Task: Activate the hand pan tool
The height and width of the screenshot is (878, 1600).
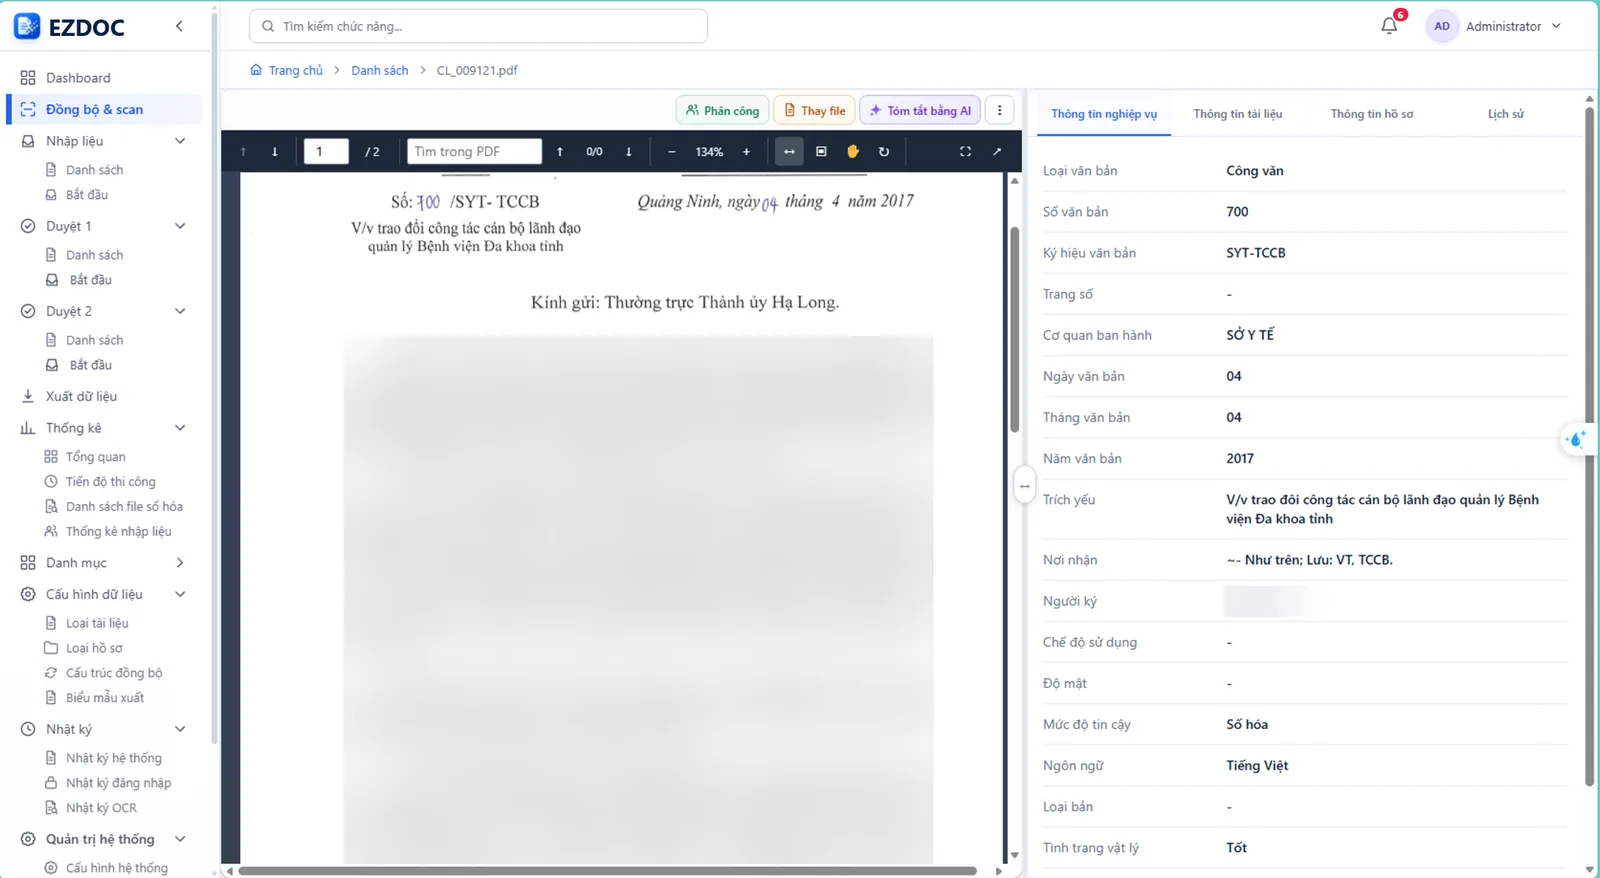Action: click(x=853, y=152)
